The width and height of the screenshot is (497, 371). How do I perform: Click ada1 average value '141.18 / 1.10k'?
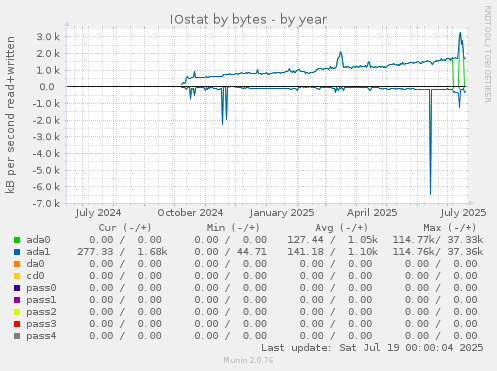(x=333, y=252)
